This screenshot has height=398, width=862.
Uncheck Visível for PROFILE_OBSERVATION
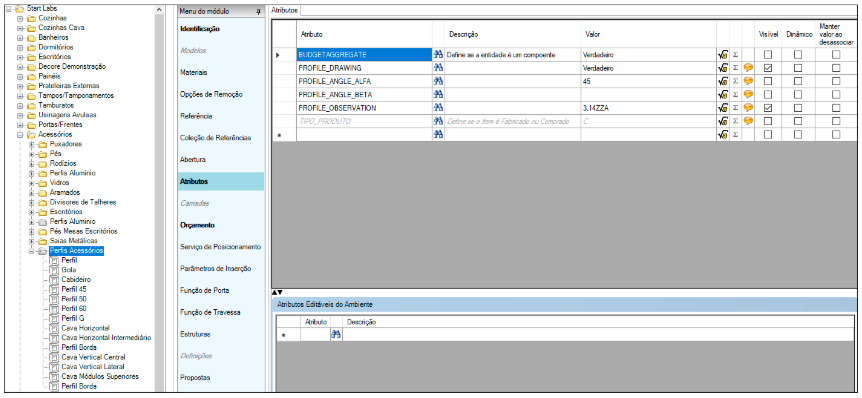[x=768, y=108]
